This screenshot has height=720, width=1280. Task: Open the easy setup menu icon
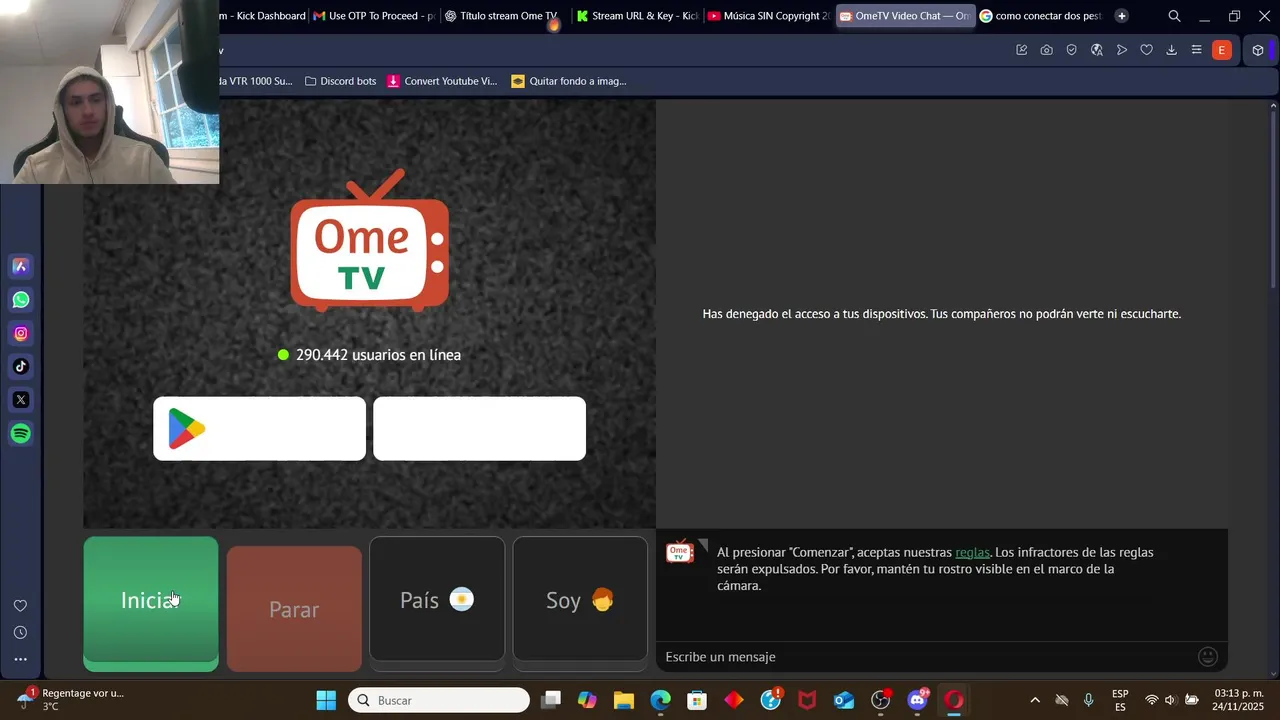click(x=1196, y=50)
